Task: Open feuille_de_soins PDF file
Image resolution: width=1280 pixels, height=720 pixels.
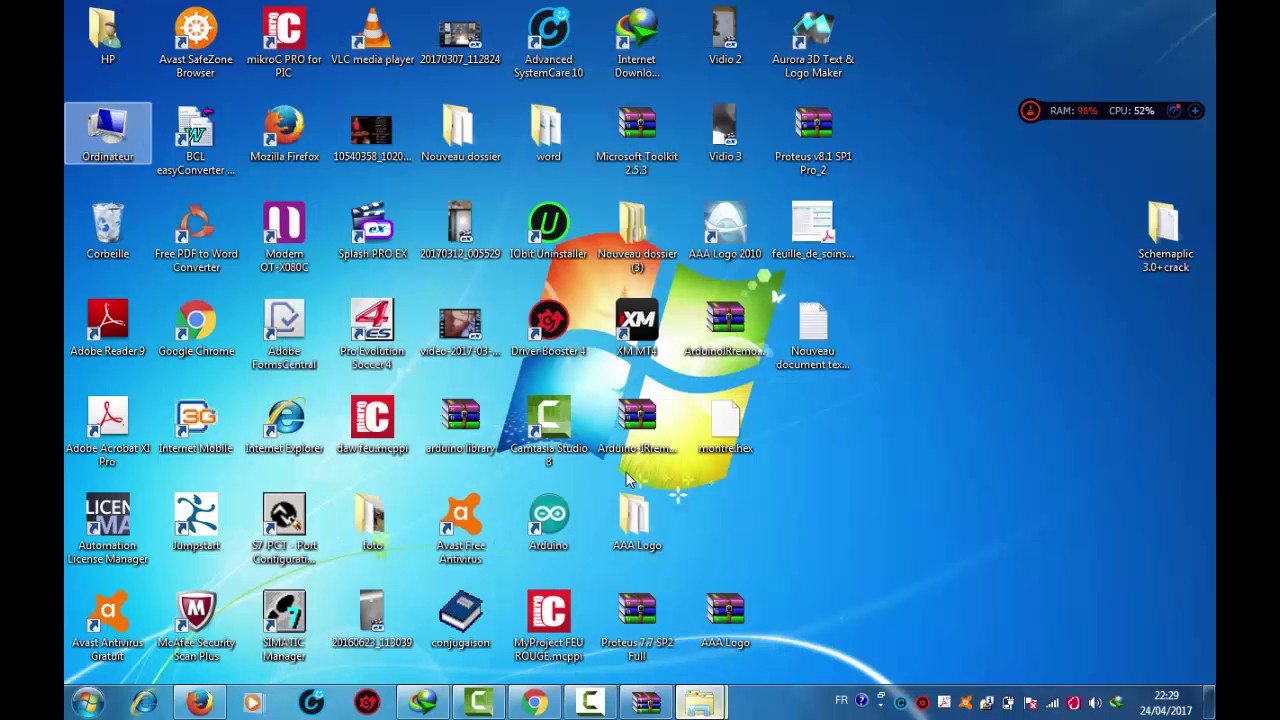Action: pyautogui.click(x=813, y=232)
